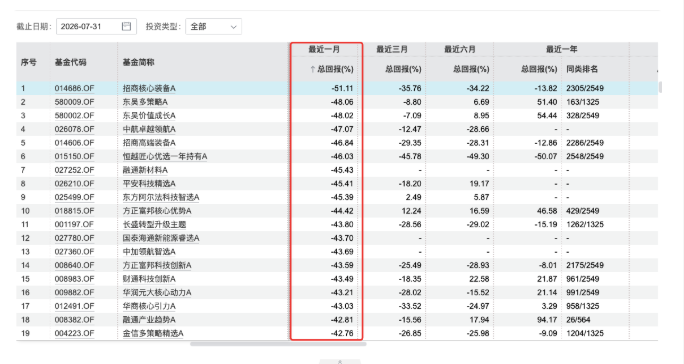Open fund code 580002.OF
Screen dimensions: 684x364
pos(74,116)
